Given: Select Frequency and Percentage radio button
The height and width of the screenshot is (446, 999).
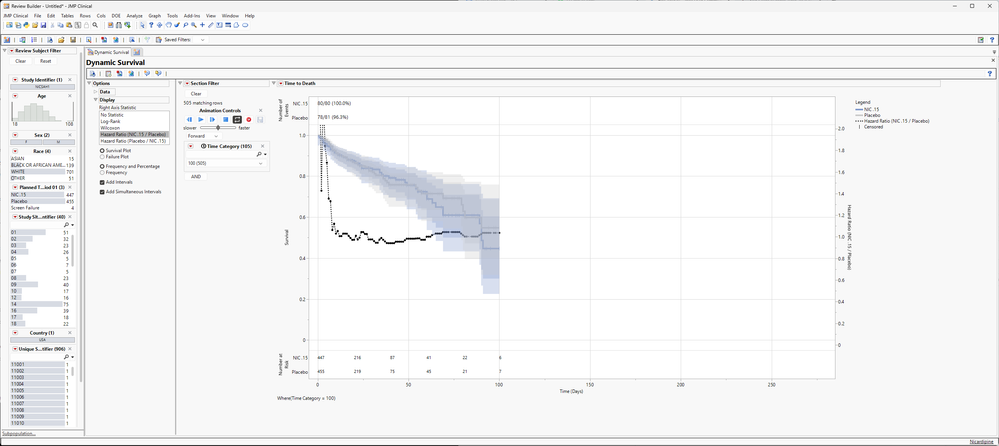Looking at the screenshot, I should [102, 166].
